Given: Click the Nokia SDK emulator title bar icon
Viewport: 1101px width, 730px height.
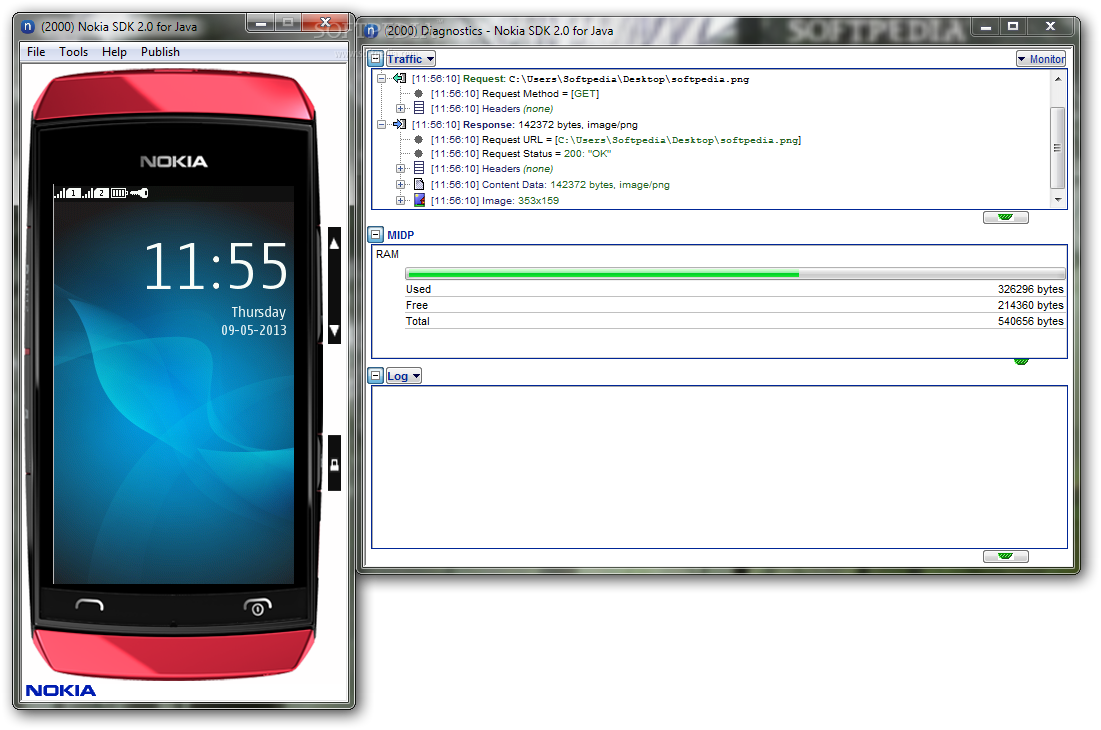Looking at the screenshot, I should [x=27, y=27].
